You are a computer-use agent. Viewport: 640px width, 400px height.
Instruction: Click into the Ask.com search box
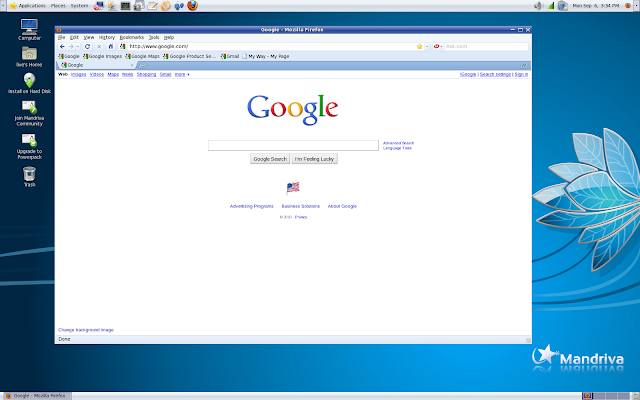click(x=486, y=47)
